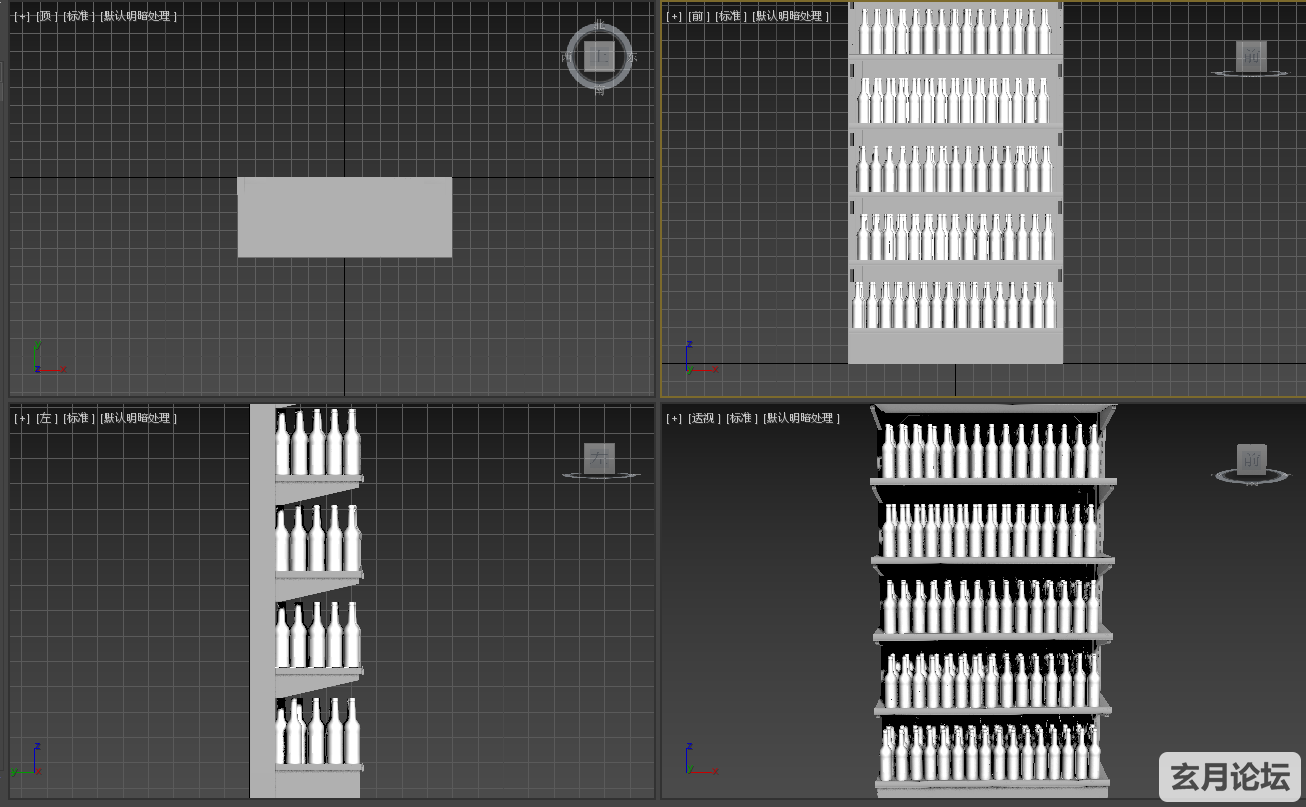Select the gray box object in Top viewport

tap(344, 217)
